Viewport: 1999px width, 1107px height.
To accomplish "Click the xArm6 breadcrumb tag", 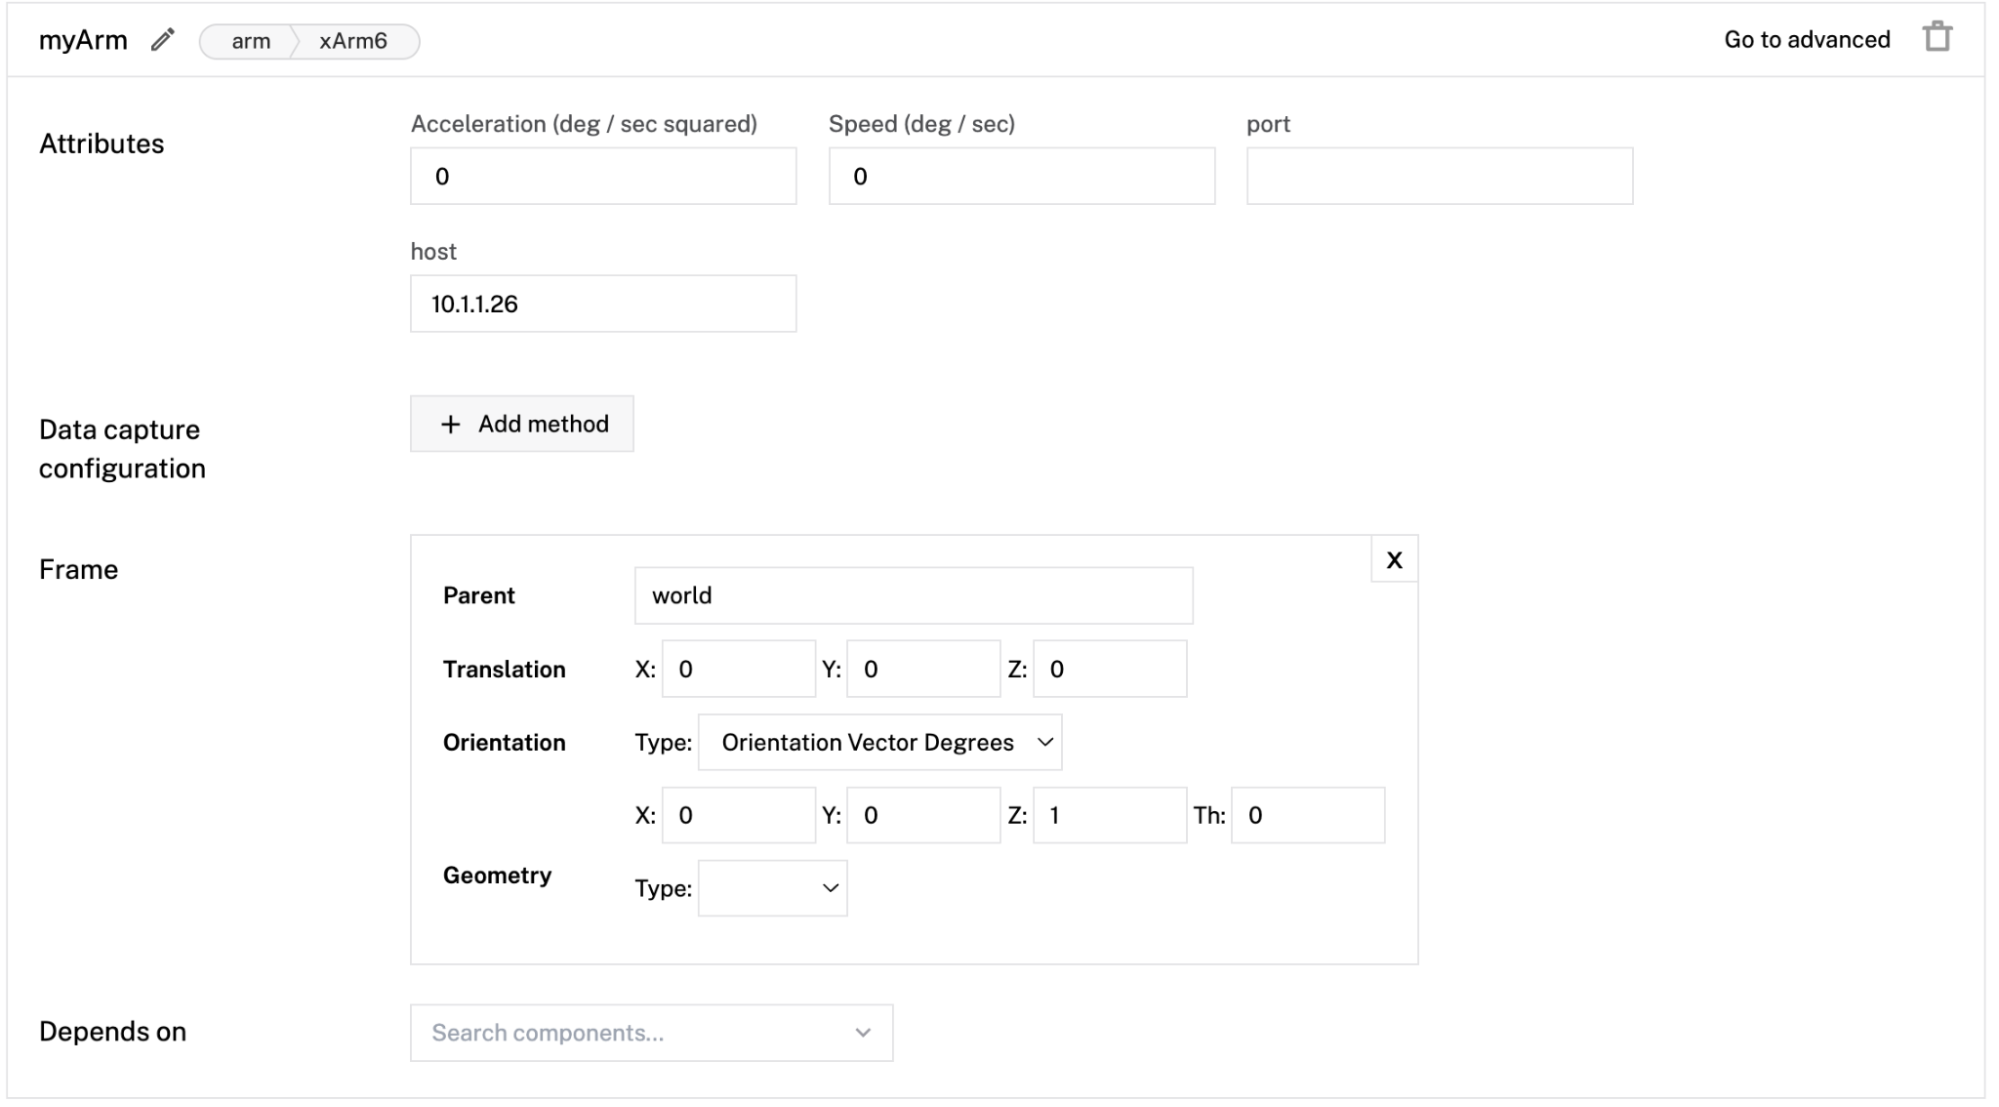I will 353,41.
